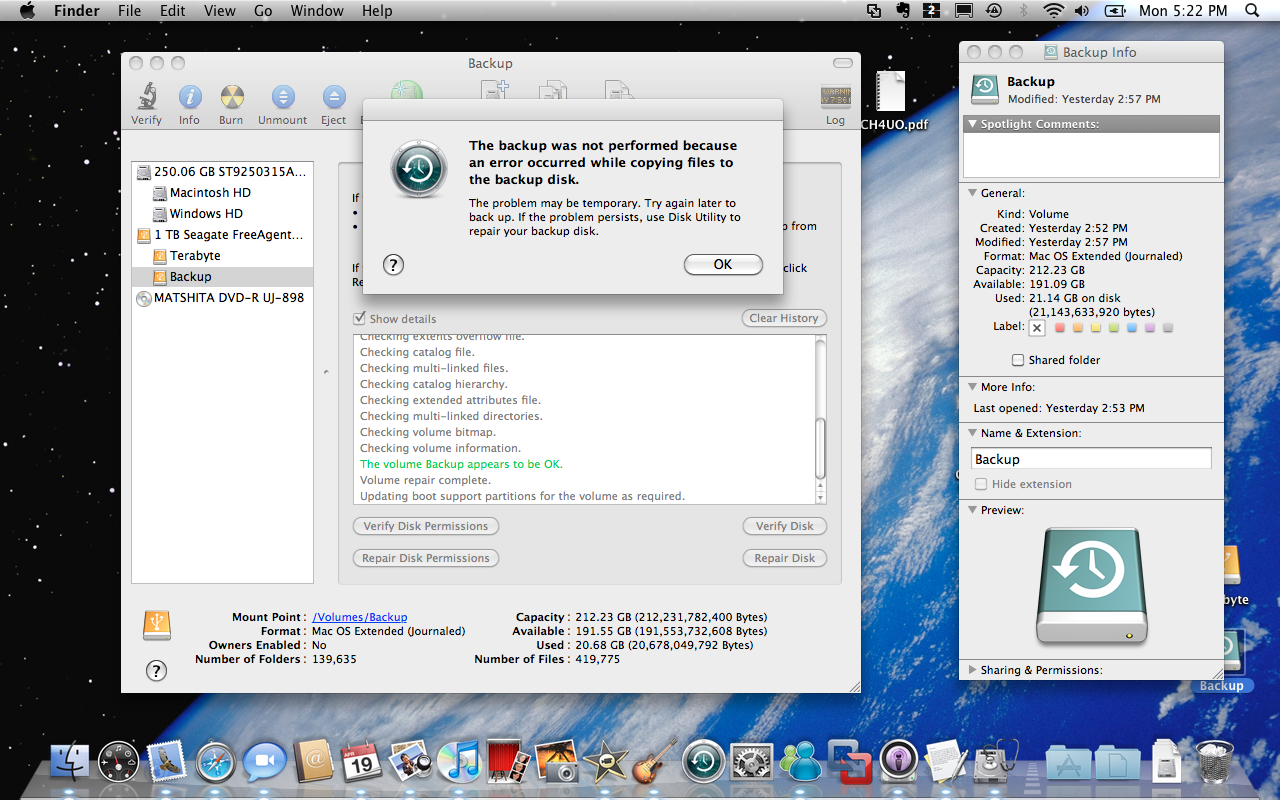The image size is (1280, 800).
Task: Click the Unmount toolbar icon
Action: [x=283, y=103]
